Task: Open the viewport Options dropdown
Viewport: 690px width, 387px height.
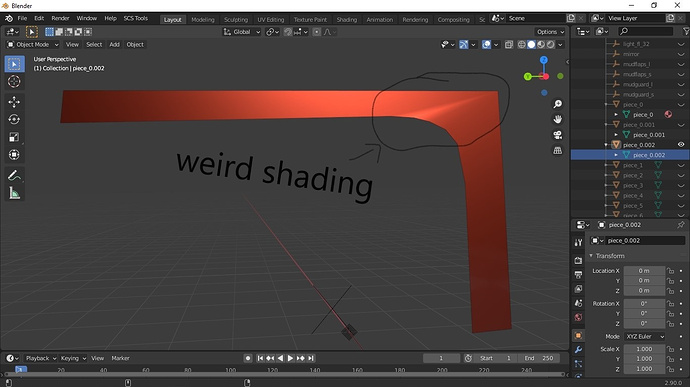Action: click(550, 32)
